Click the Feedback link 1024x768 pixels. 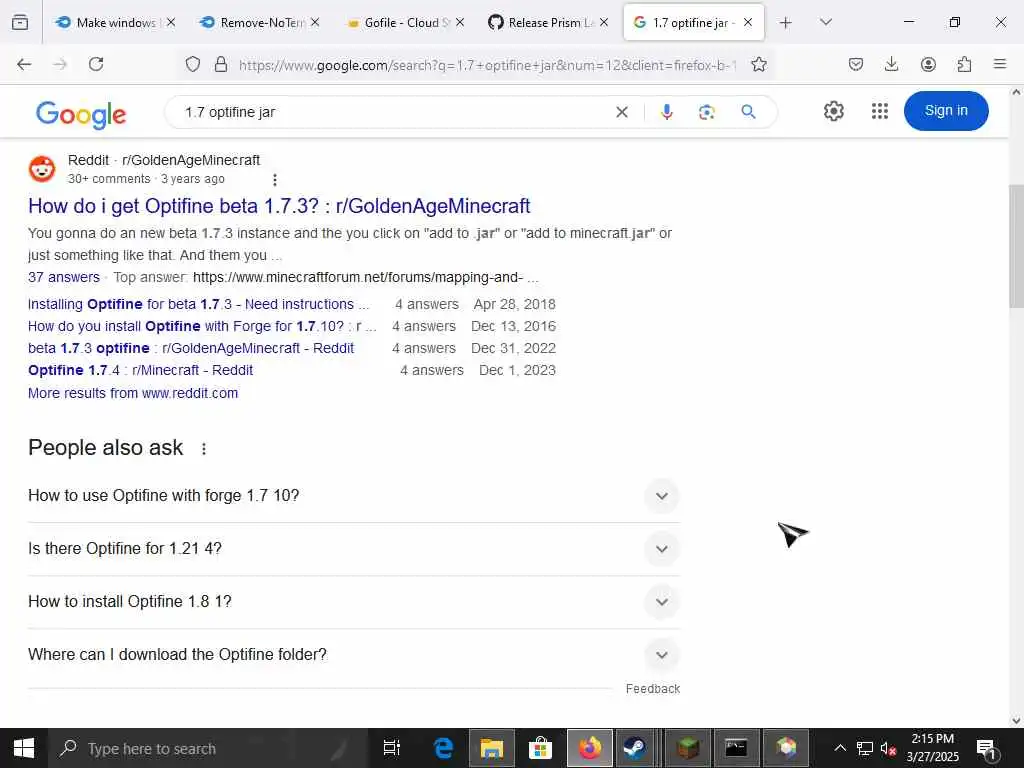click(x=652, y=689)
